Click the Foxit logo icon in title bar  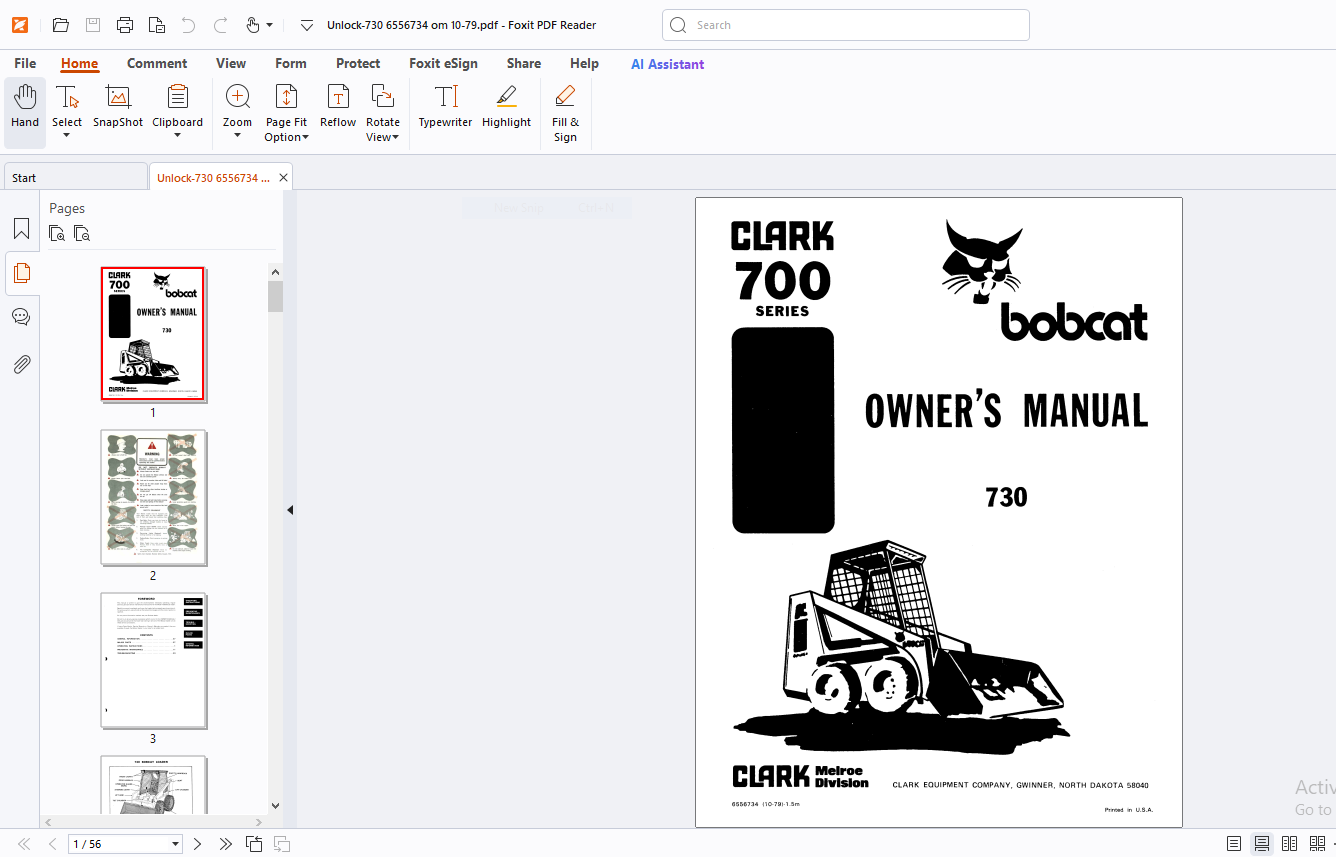click(19, 25)
